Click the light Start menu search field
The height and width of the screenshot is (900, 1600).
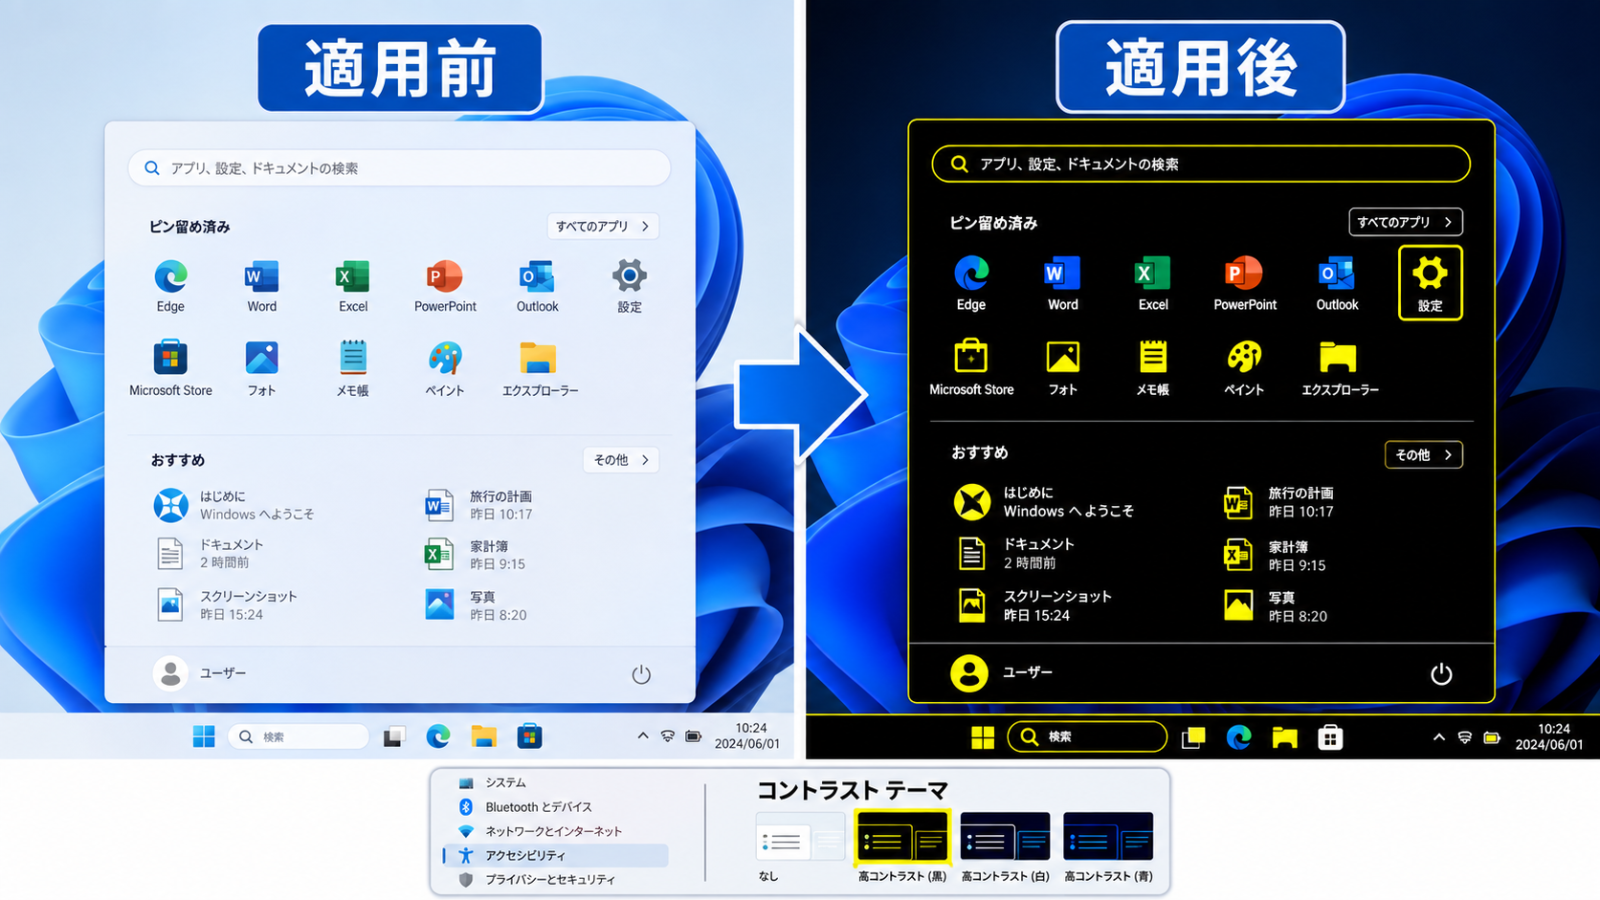[399, 168]
